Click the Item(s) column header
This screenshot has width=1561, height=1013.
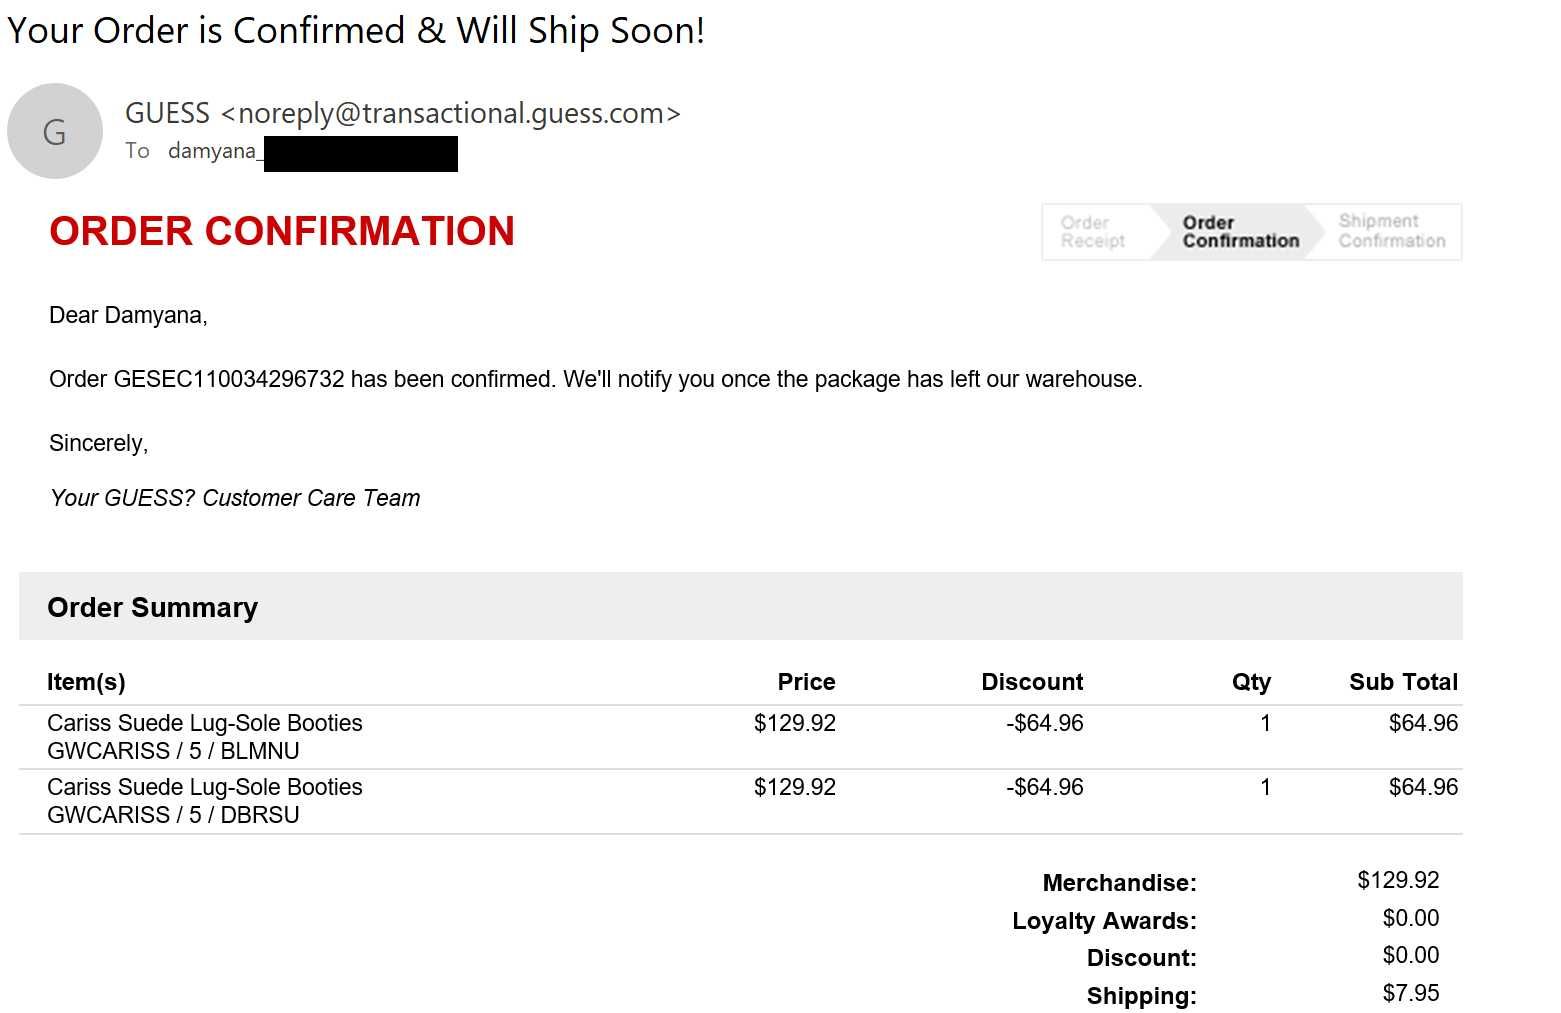(86, 682)
